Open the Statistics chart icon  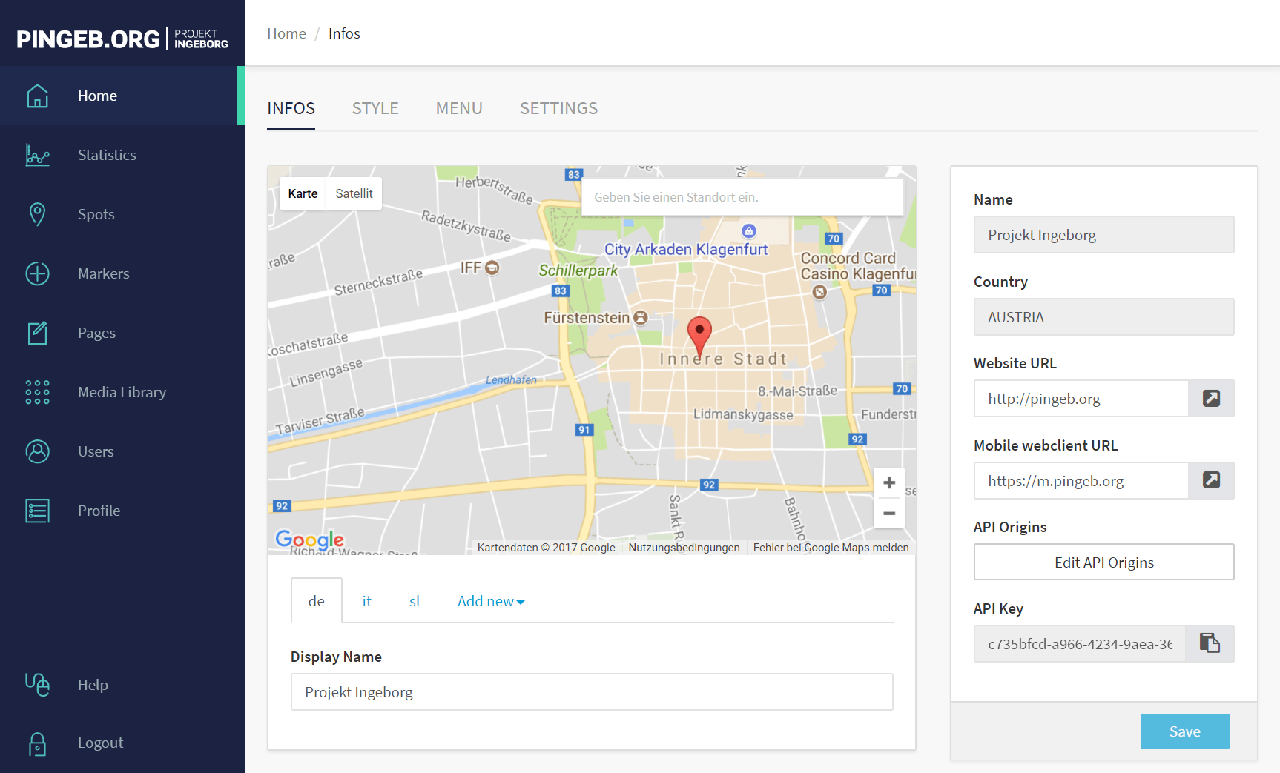[37, 155]
